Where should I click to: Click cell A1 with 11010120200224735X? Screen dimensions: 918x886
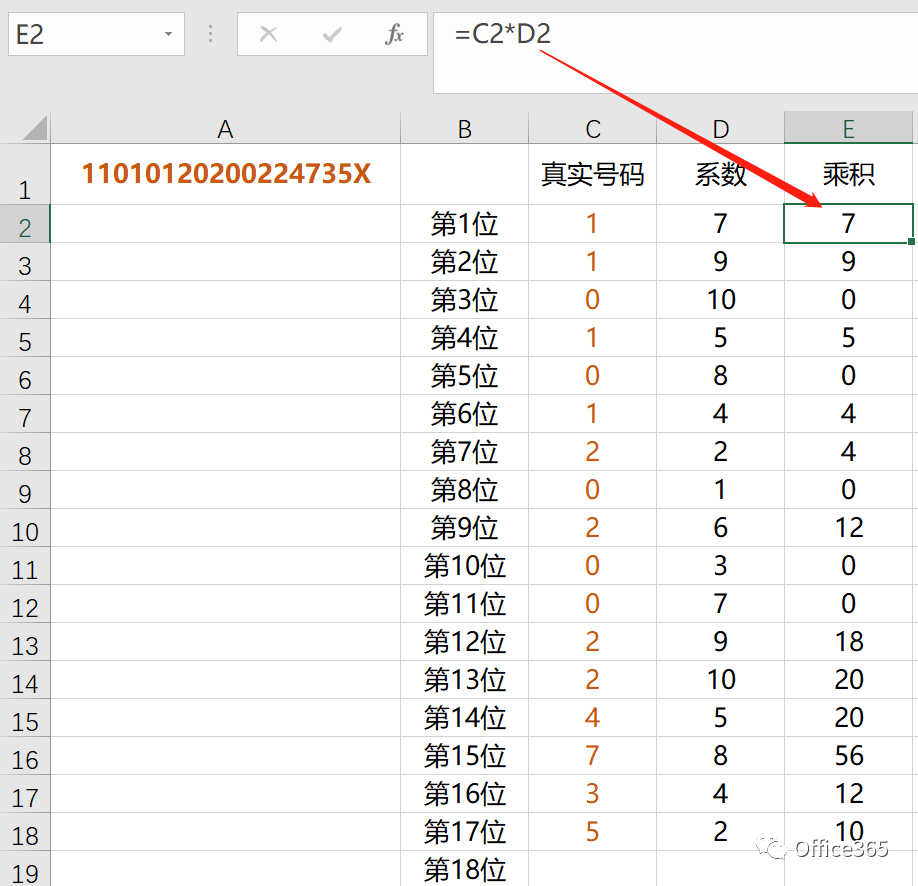[x=225, y=174]
